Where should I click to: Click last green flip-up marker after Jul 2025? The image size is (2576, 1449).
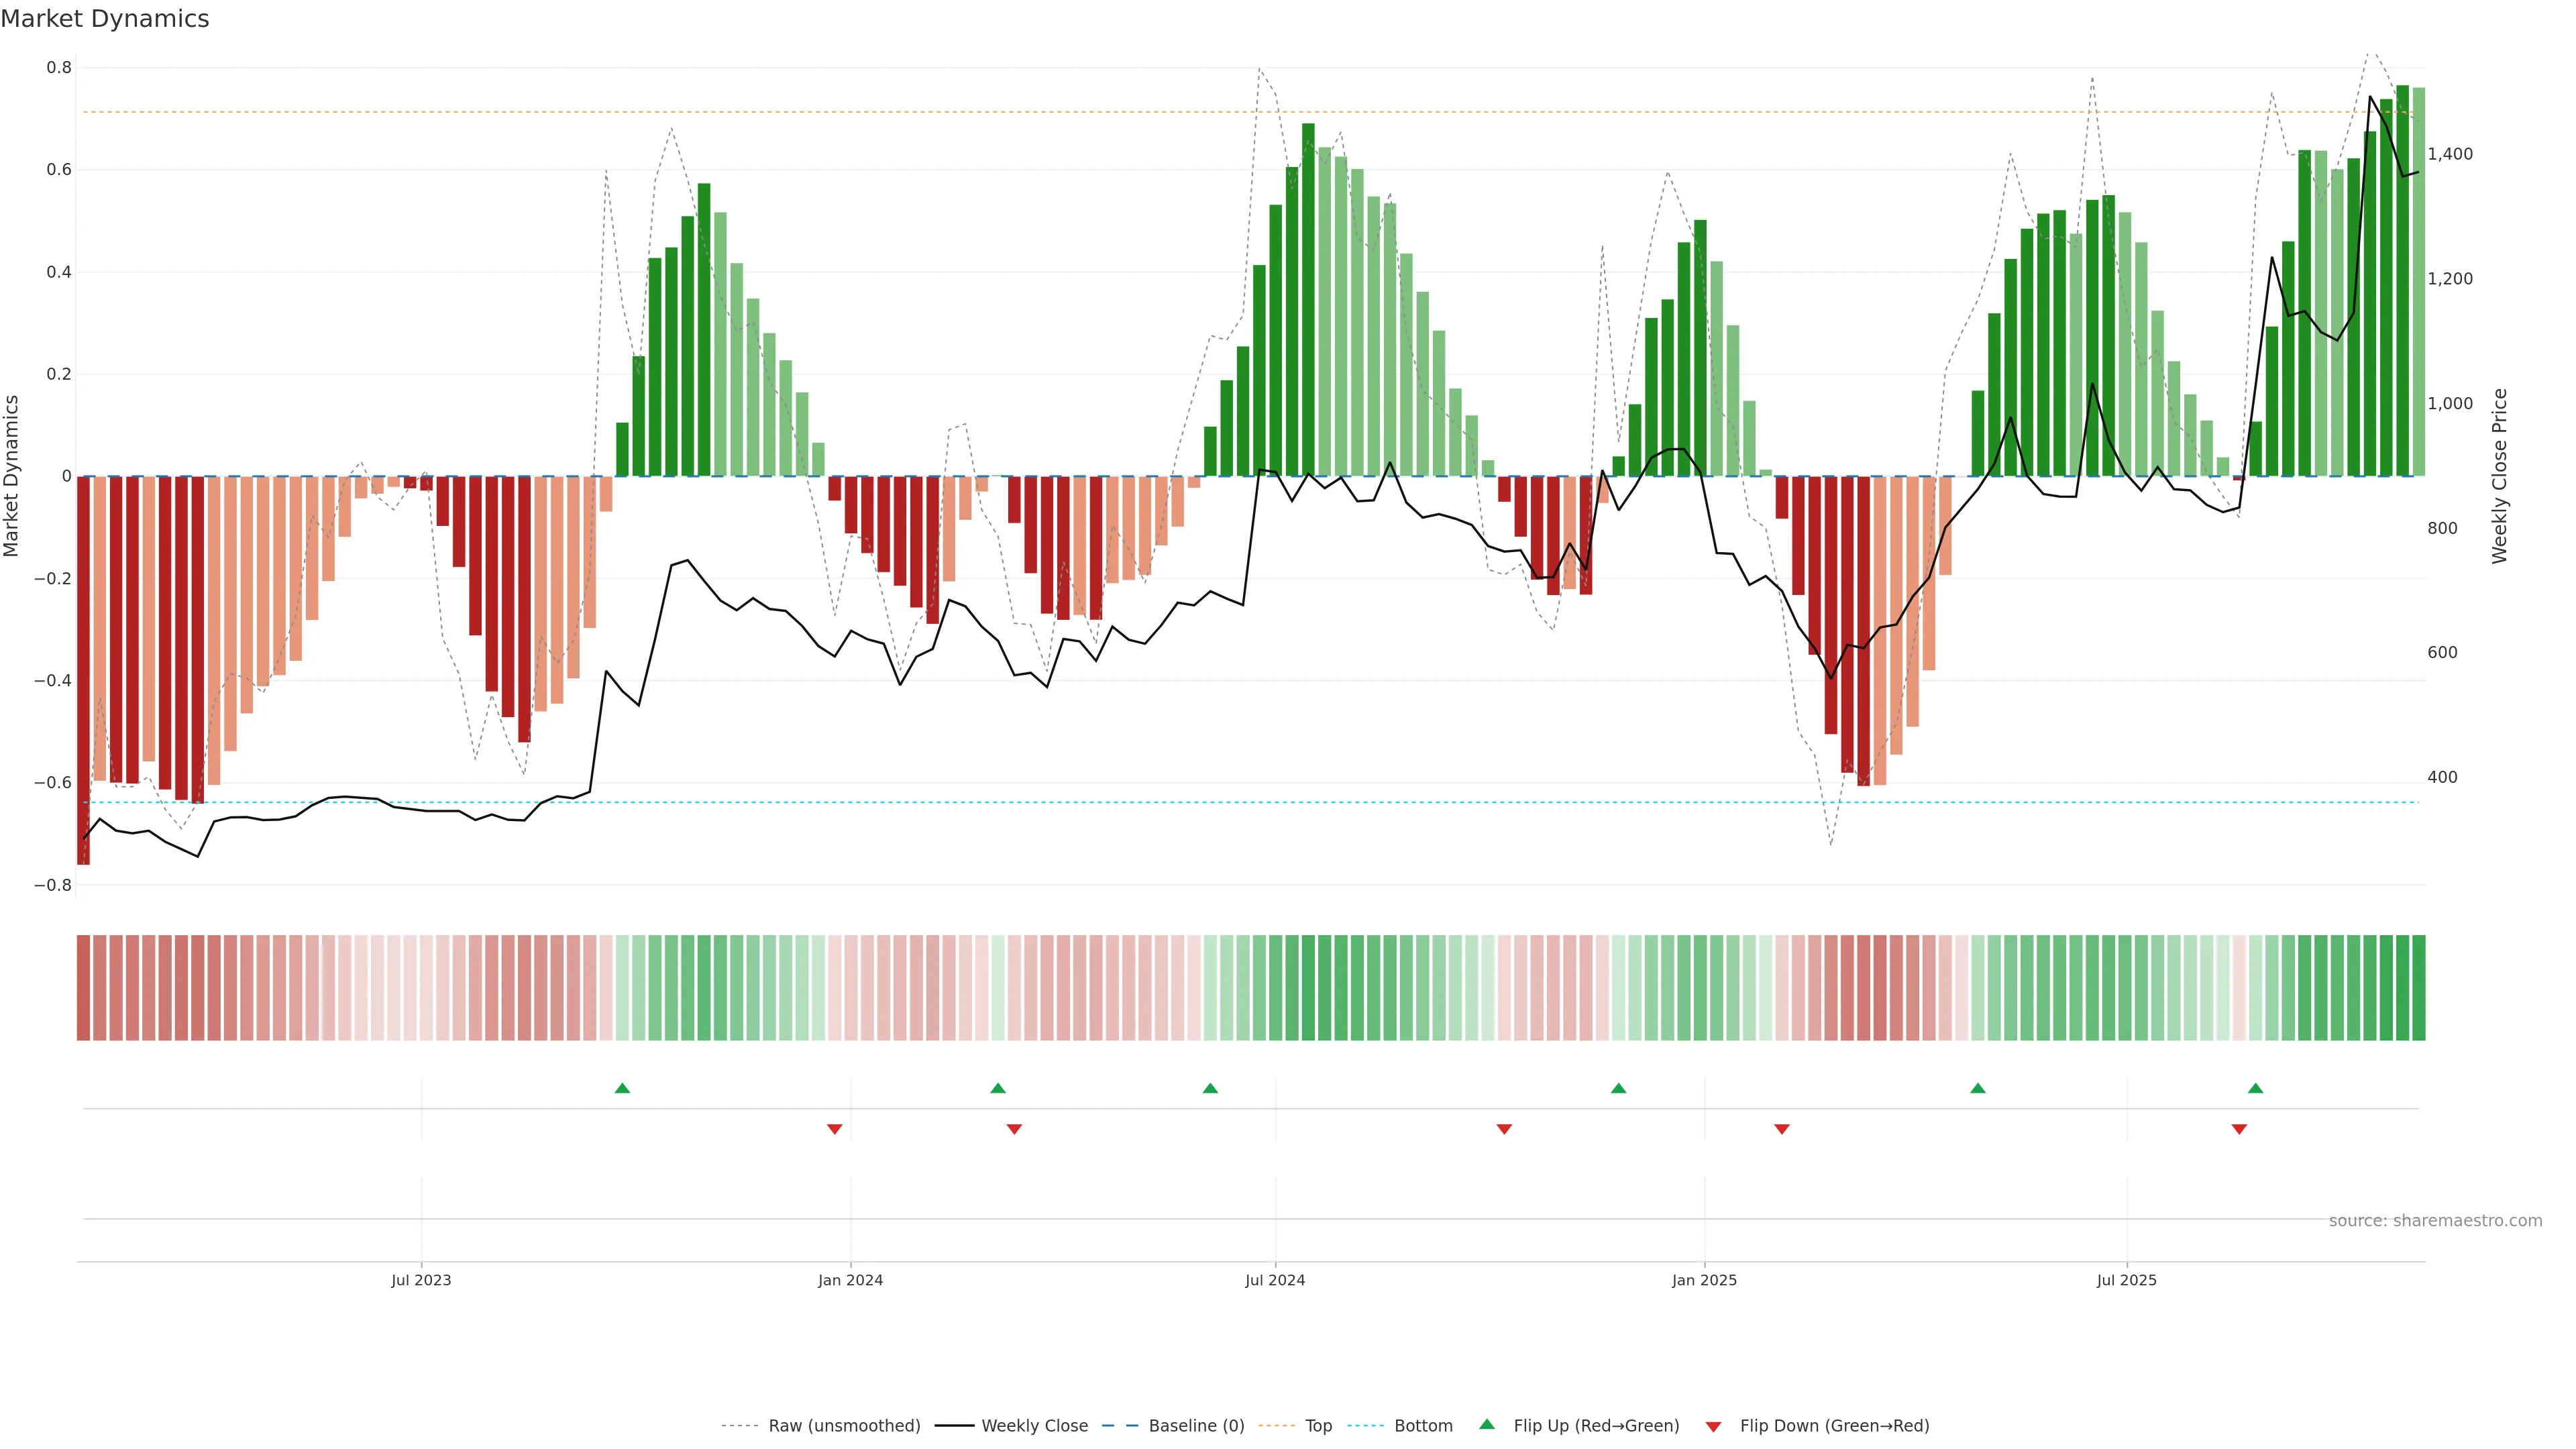click(2255, 1088)
